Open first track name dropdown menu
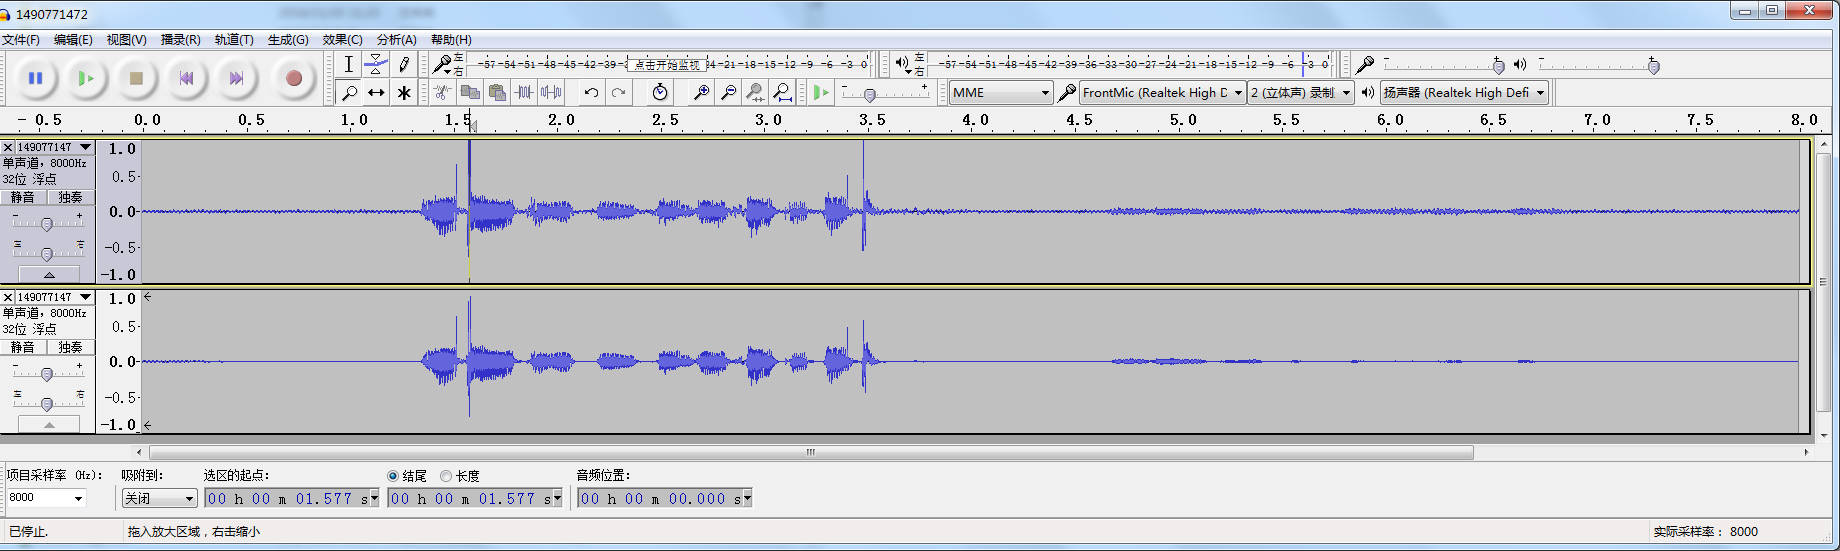Screen dimensions: 1840x551 [55, 147]
